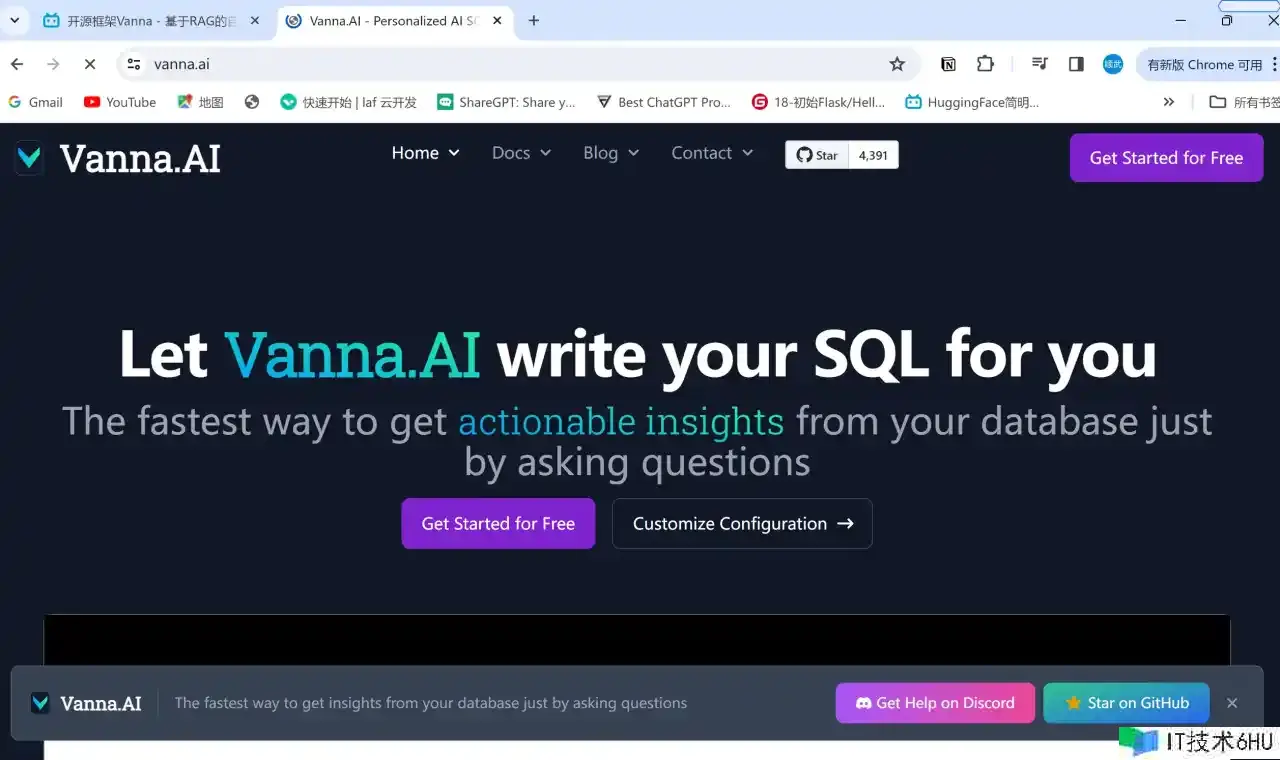Image resolution: width=1280 pixels, height=760 pixels.
Task: Click the Vanna.AI logo in header
Action: (118, 158)
